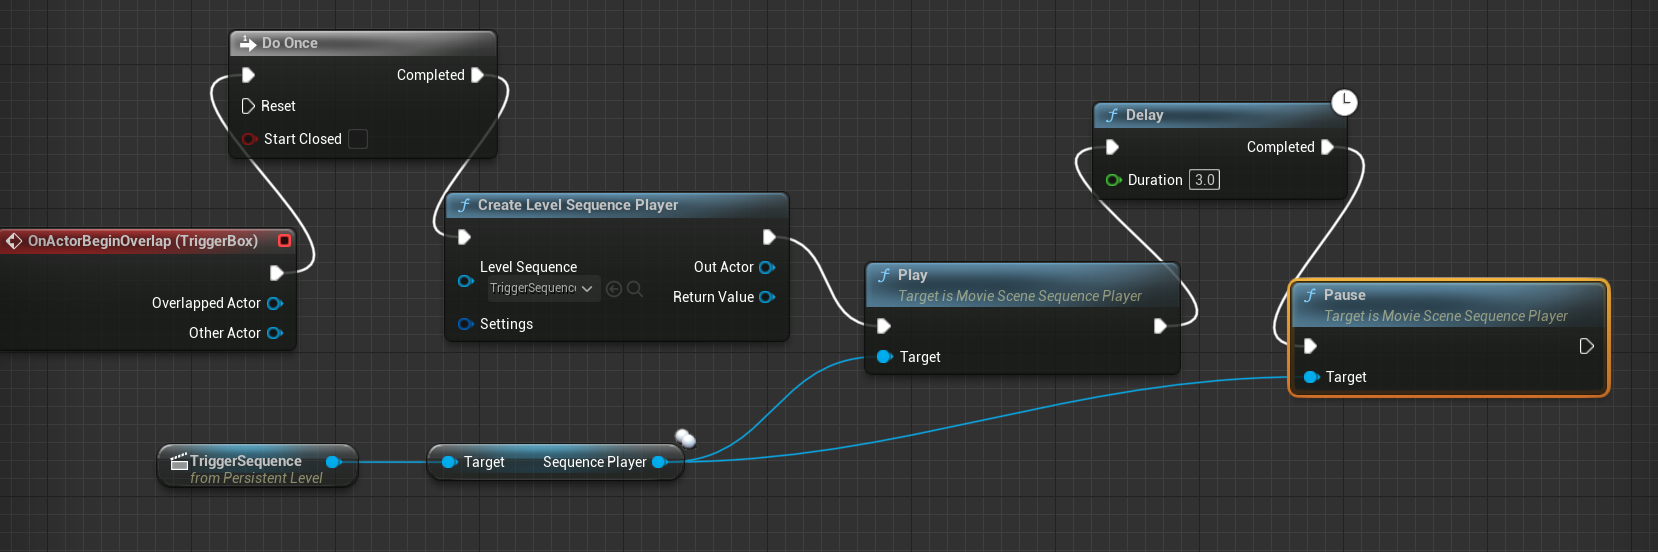Click the Do Once node macro icon
The width and height of the screenshot is (1658, 552).
tap(248, 43)
